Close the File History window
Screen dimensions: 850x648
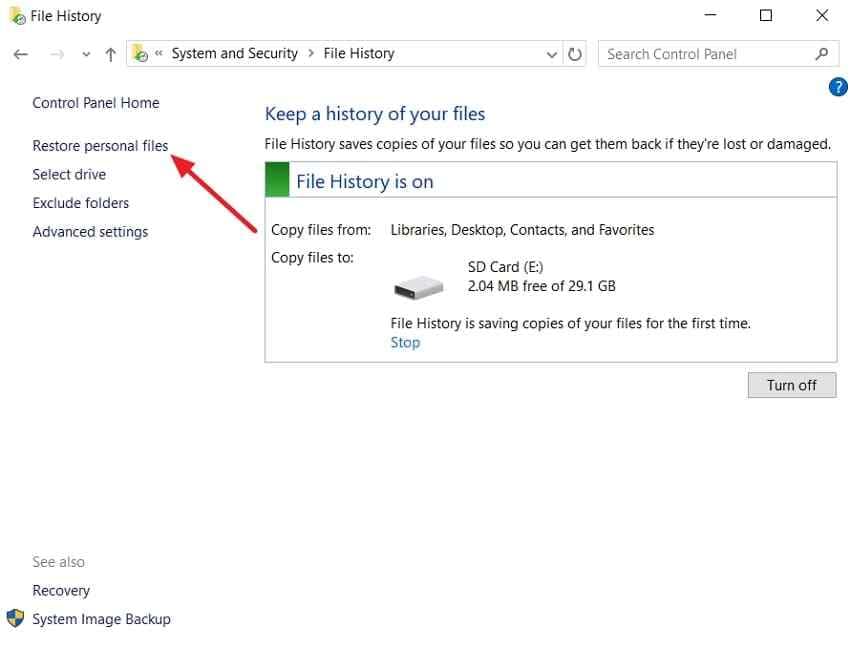coord(822,15)
